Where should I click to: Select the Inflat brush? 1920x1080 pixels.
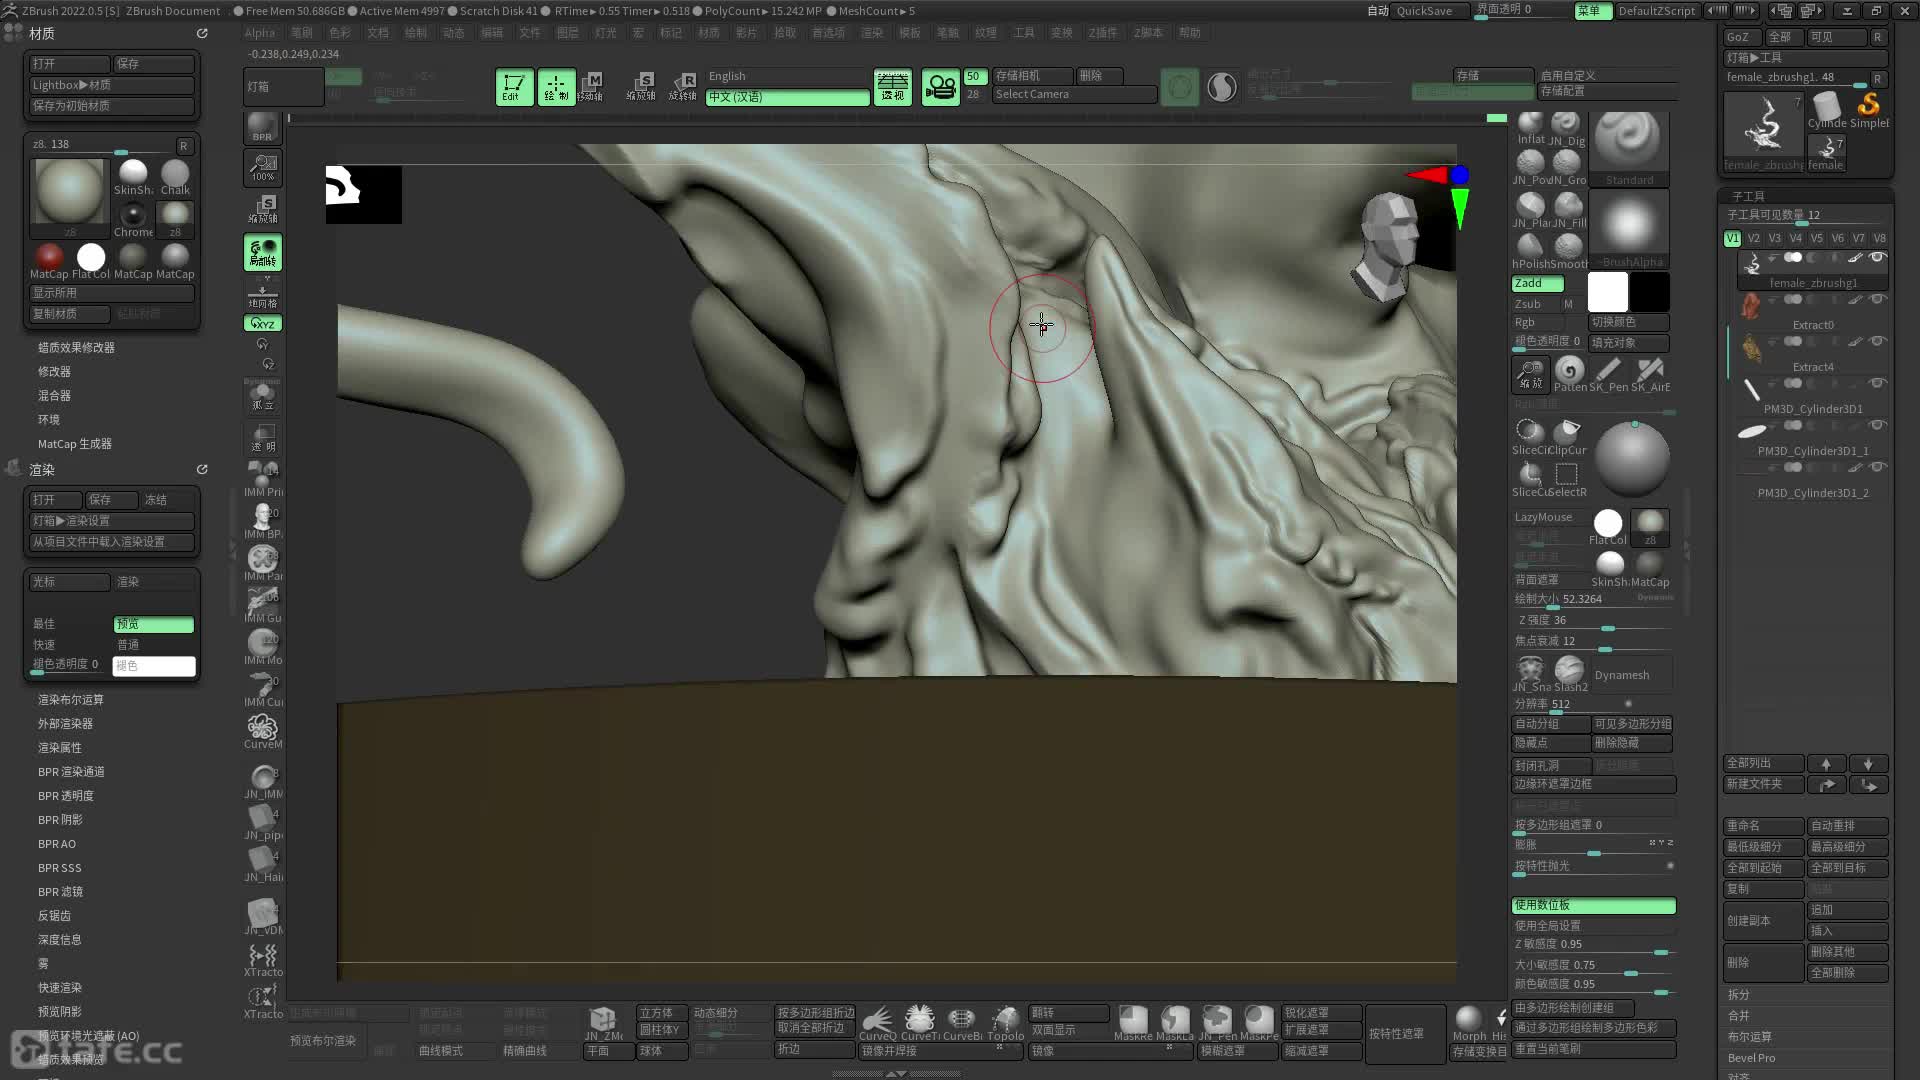click(1530, 129)
